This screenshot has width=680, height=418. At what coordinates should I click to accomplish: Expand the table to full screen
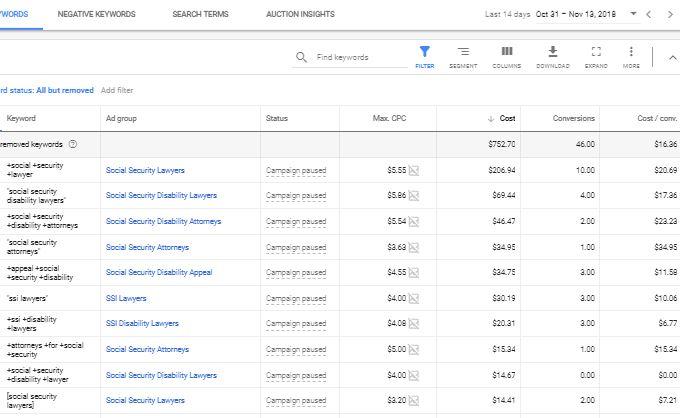[x=596, y=57]
